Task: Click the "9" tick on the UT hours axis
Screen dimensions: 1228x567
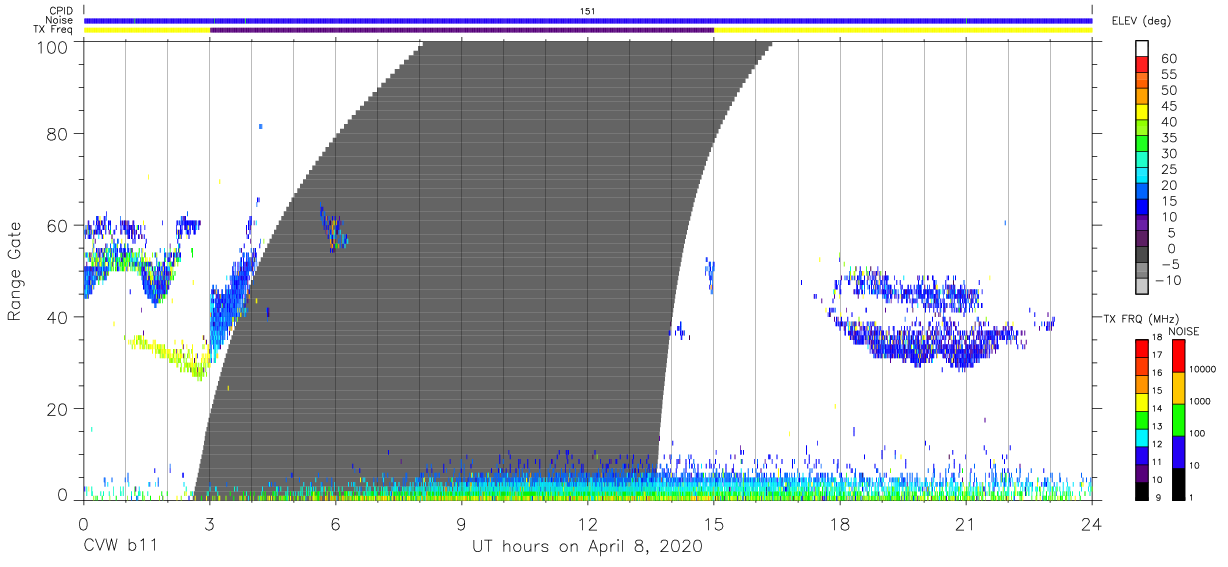Action: click(x=461, y=523)
